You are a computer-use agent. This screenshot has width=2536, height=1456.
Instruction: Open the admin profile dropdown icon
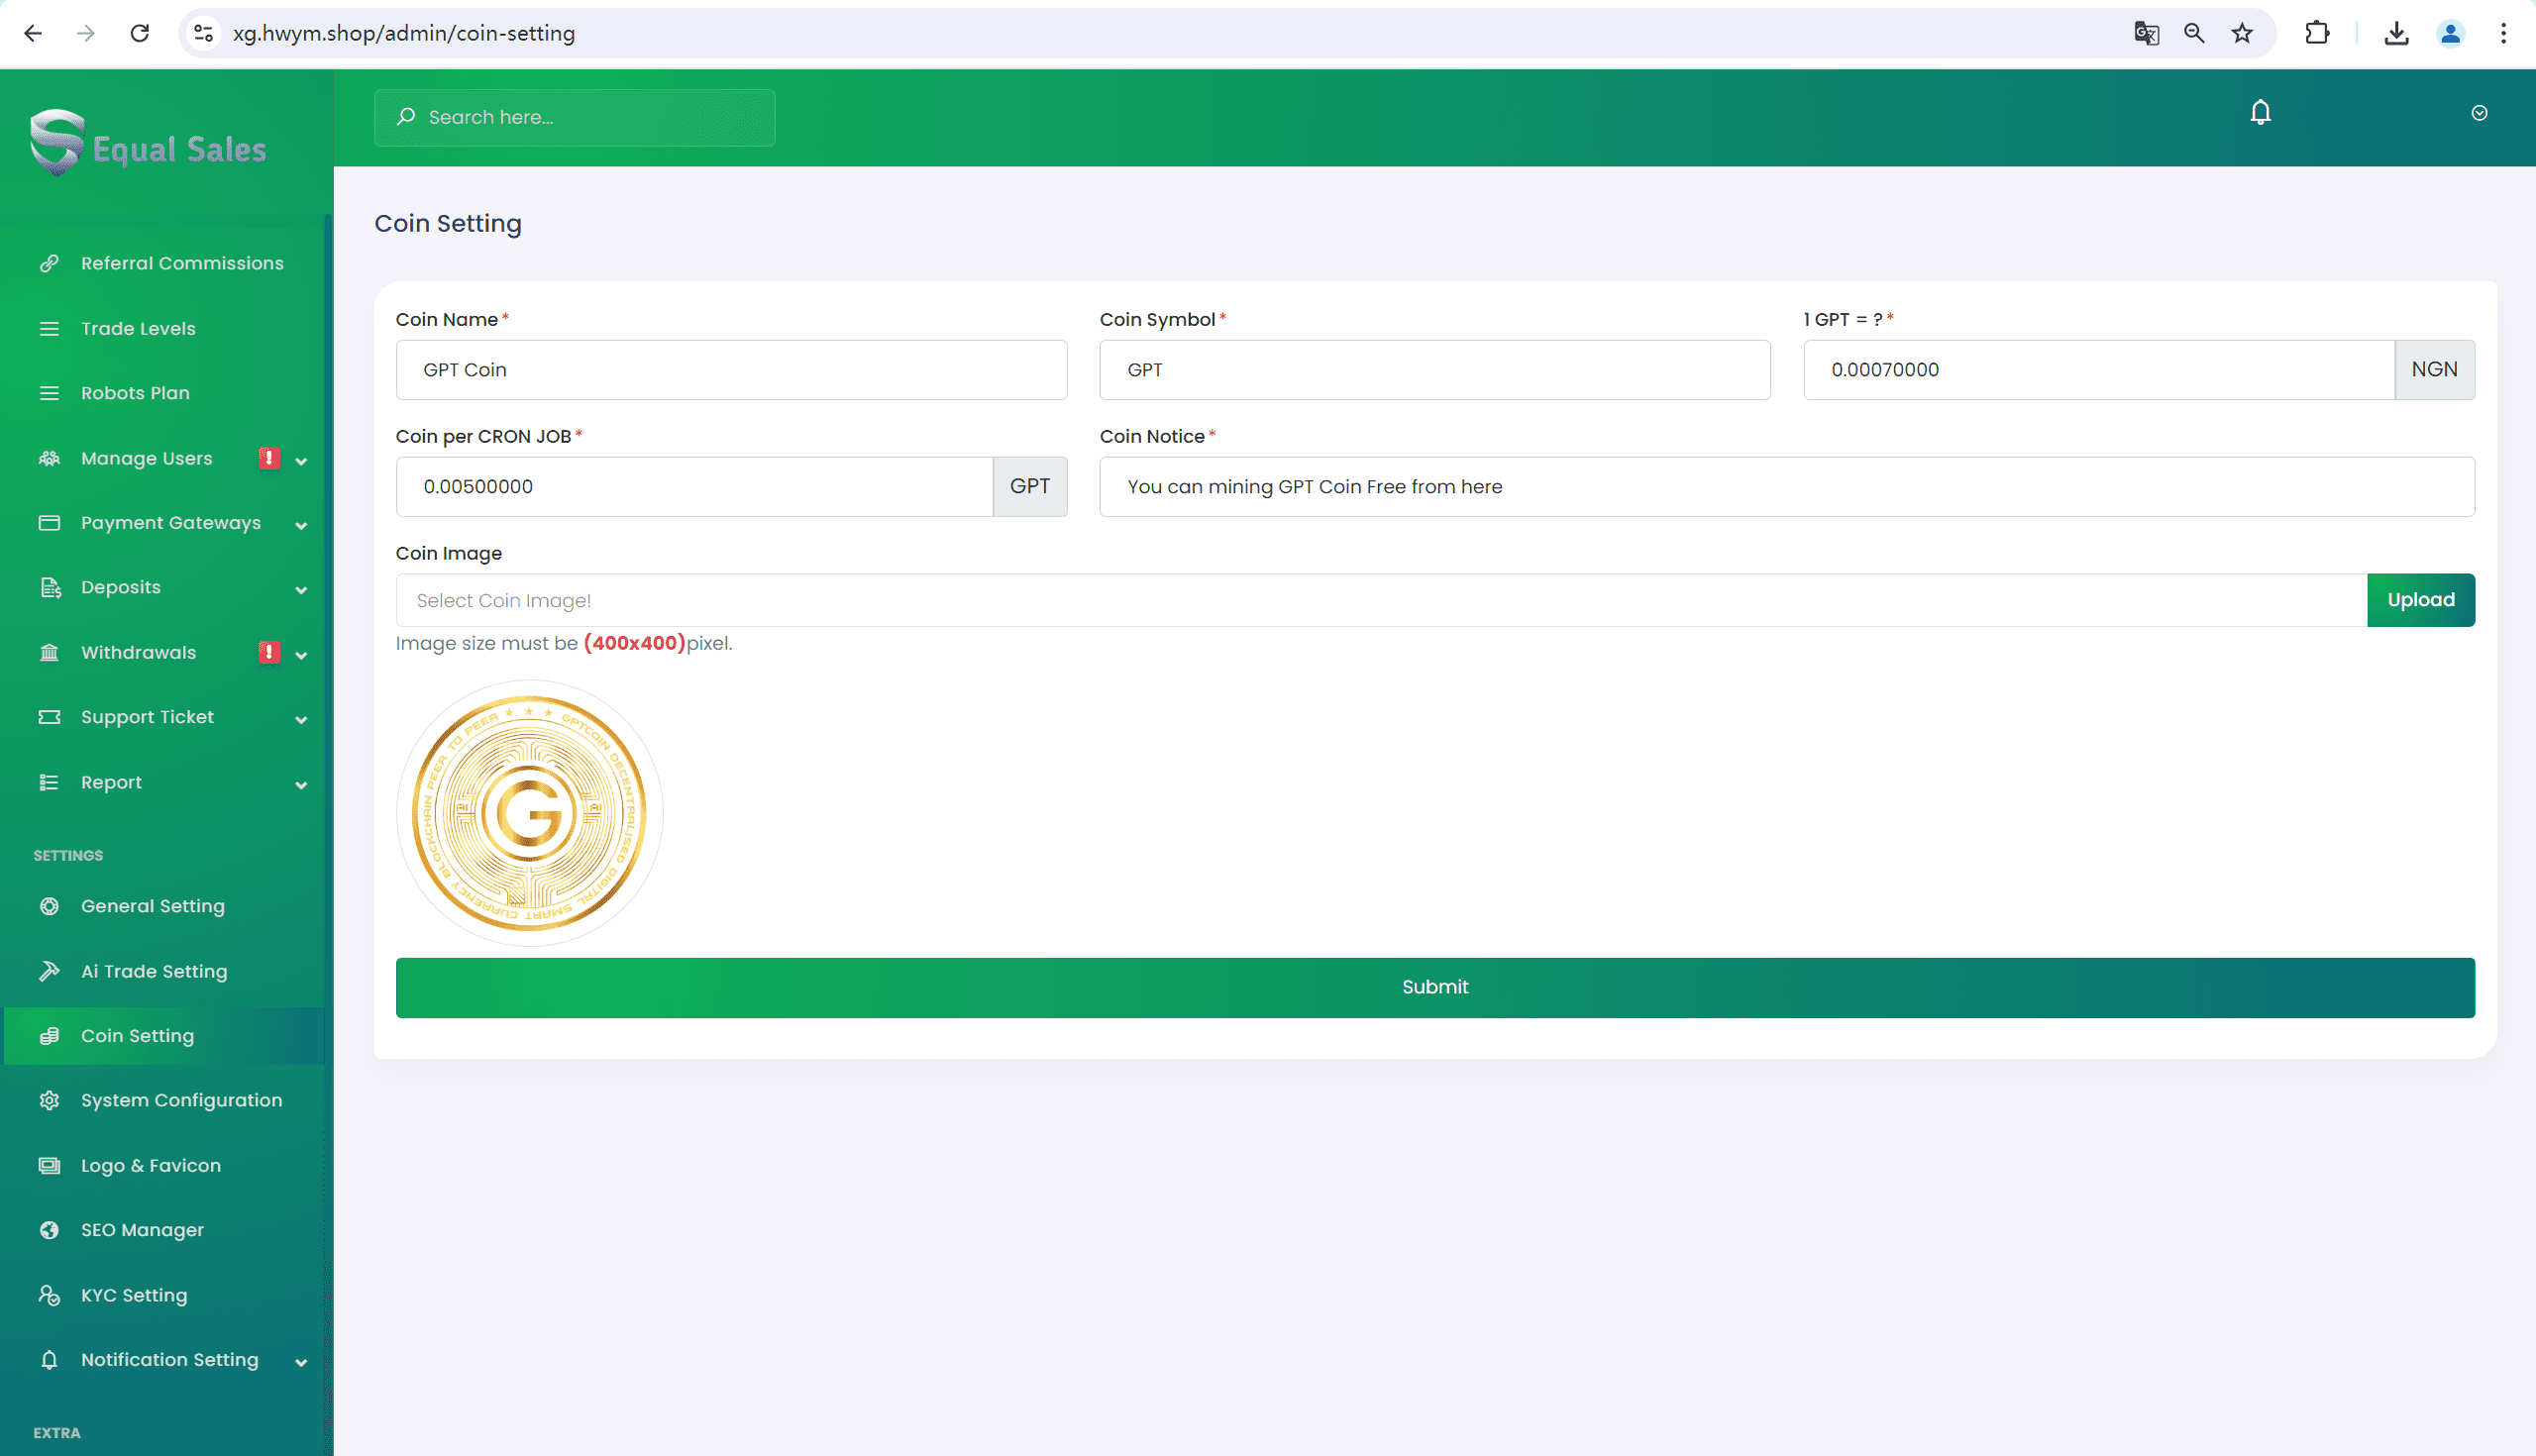coord(2479,113)
